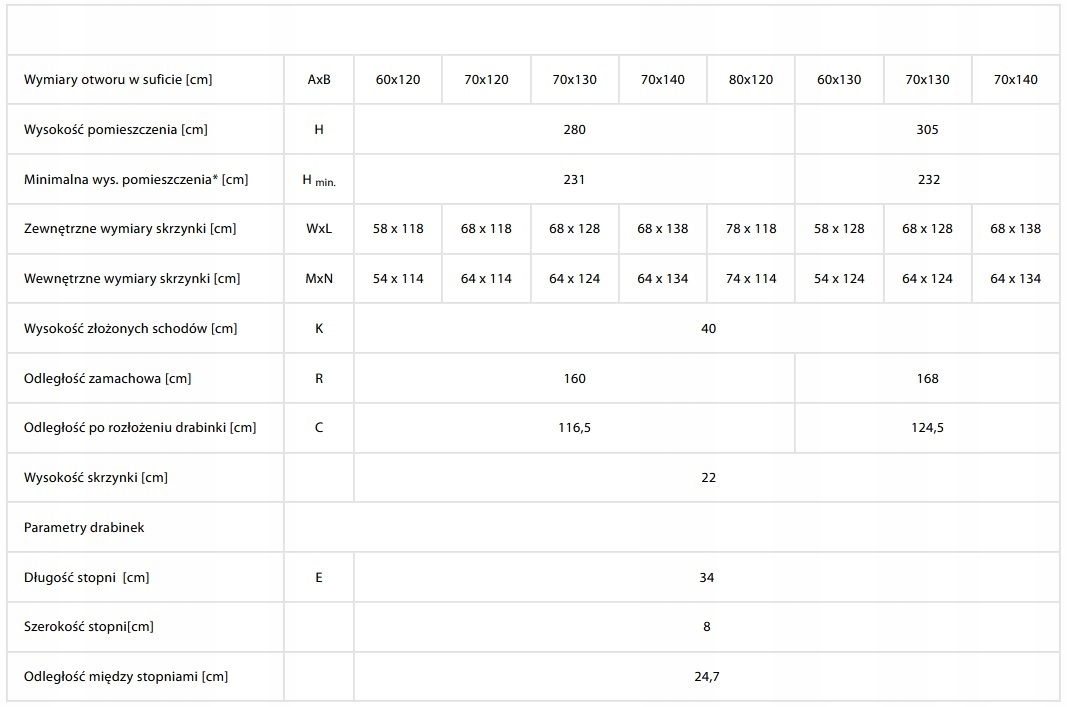The height and width of the screenshot is (707, 1069).
Task: Click the "54 x 124" inner box dimension
Action: click(x=838, y=279)
